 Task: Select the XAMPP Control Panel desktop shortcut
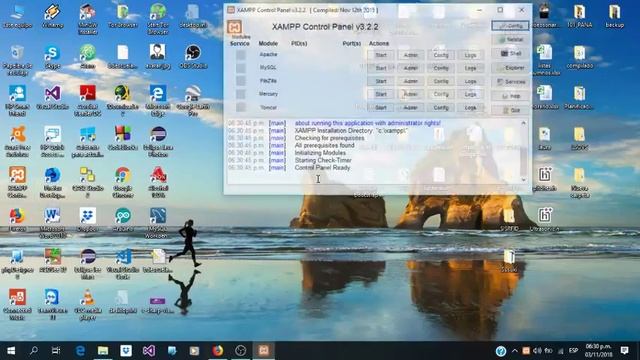coord(18,182)
